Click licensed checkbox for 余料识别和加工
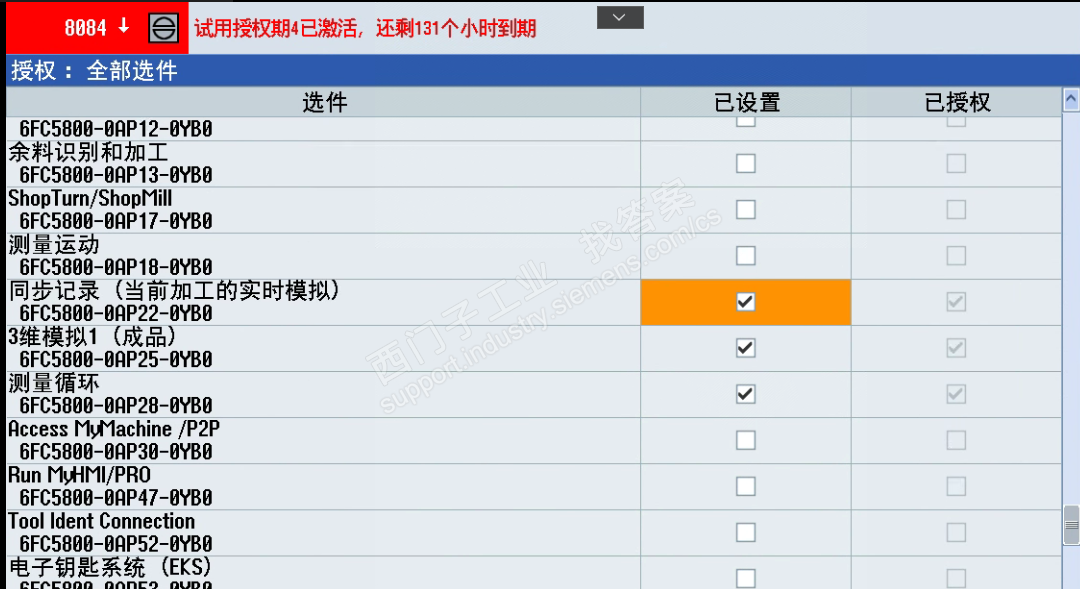1080x589 pixels. 956,163
